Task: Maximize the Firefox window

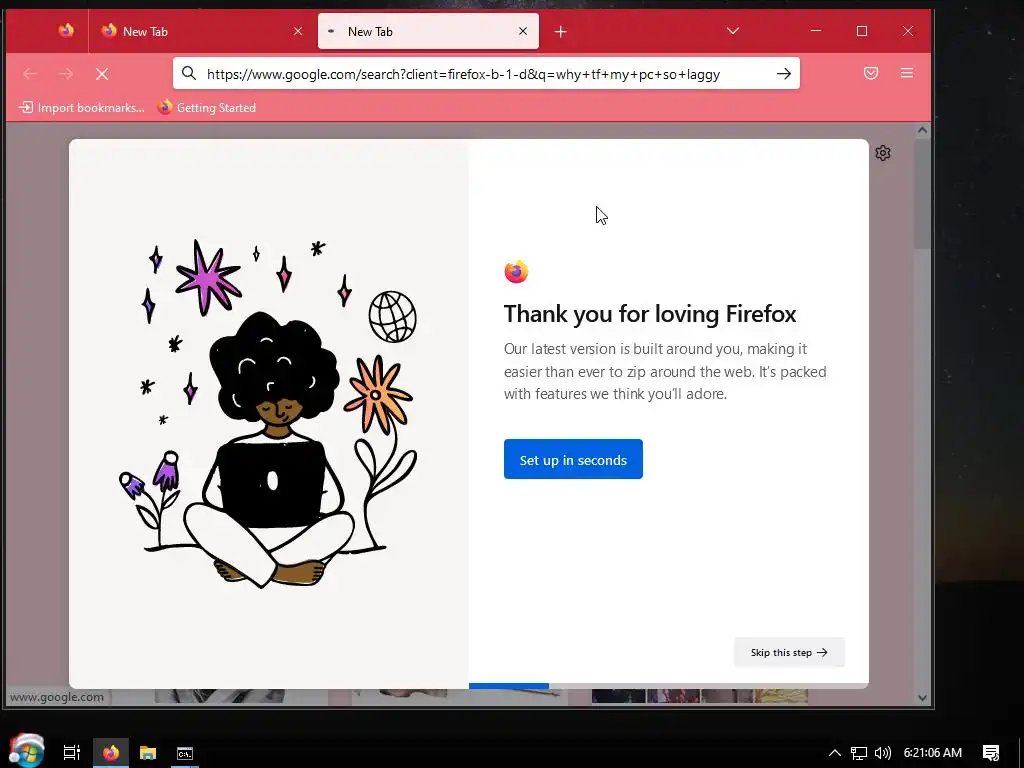Action: pyautogui.click(x=862, y=31)
